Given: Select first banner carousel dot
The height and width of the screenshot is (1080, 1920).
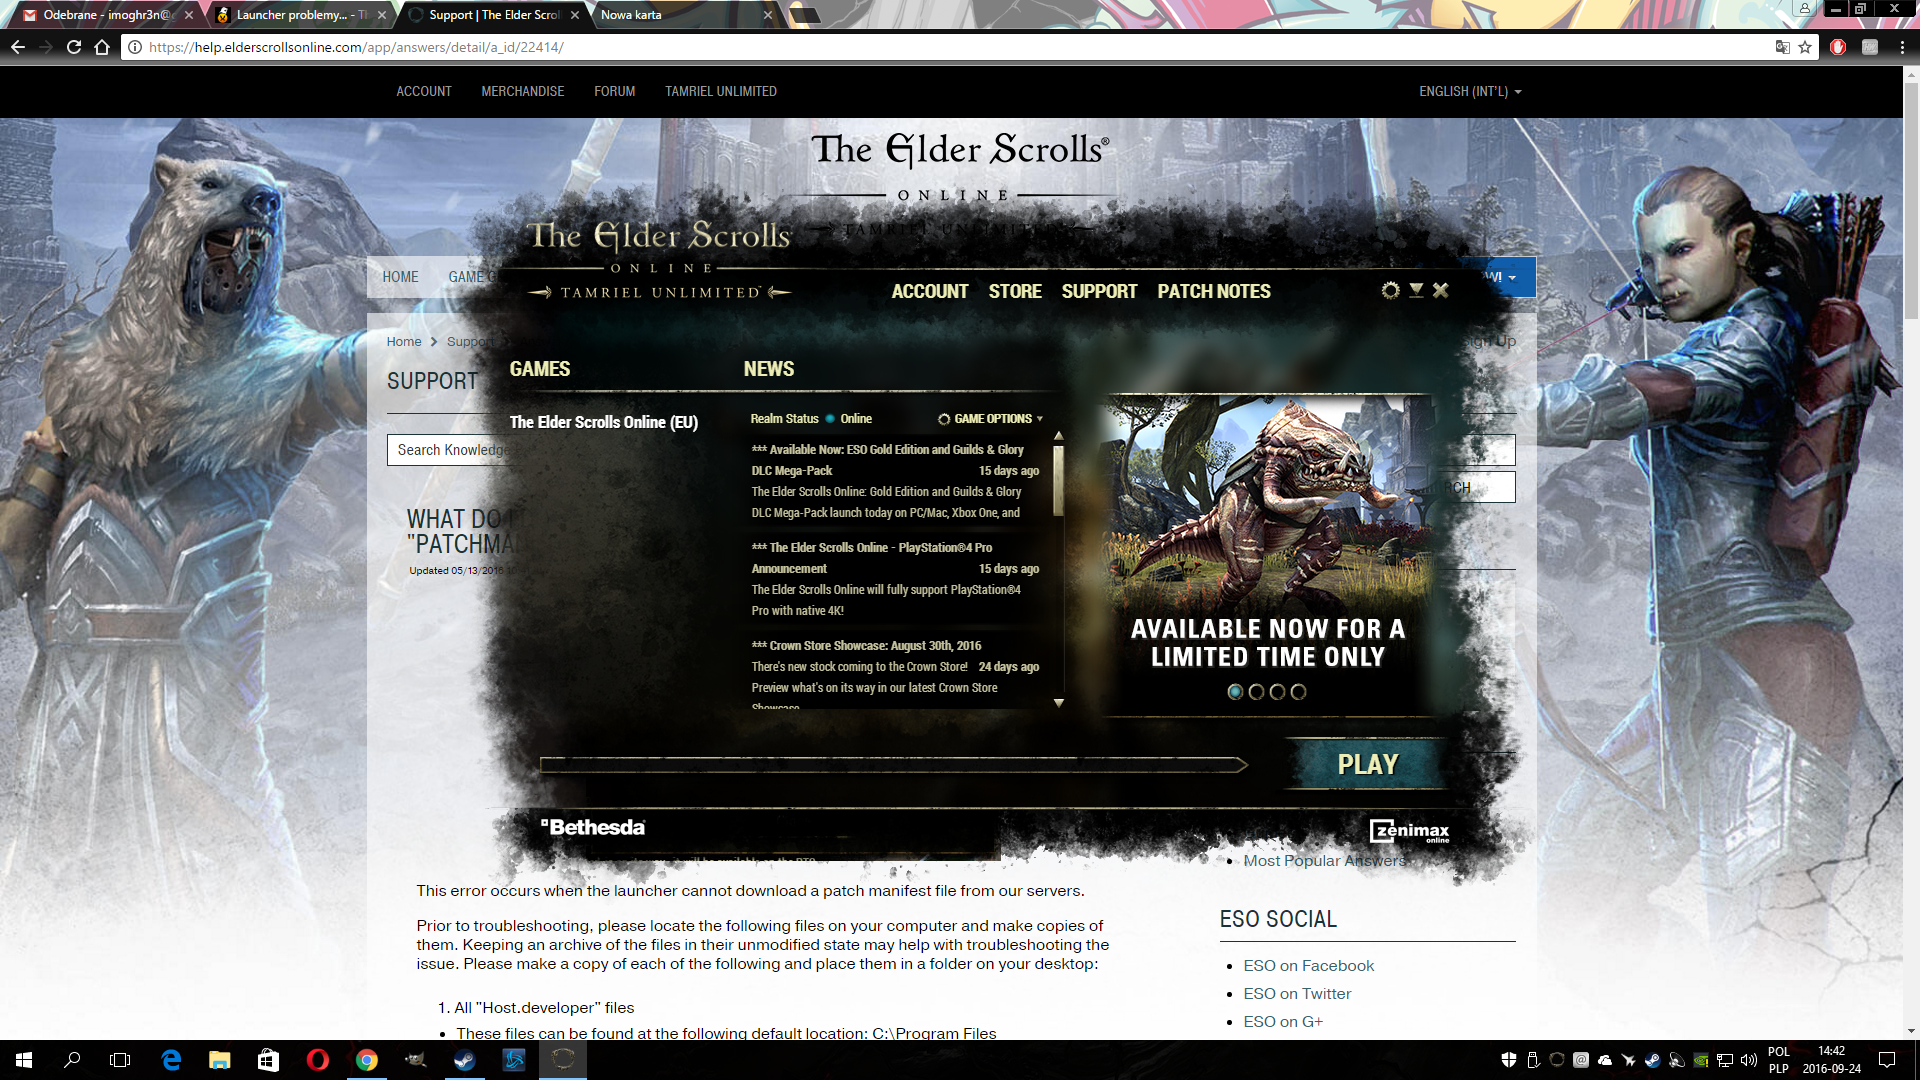Looking at the screenshot, I should pyautogui.click(x=1235, y=692).
